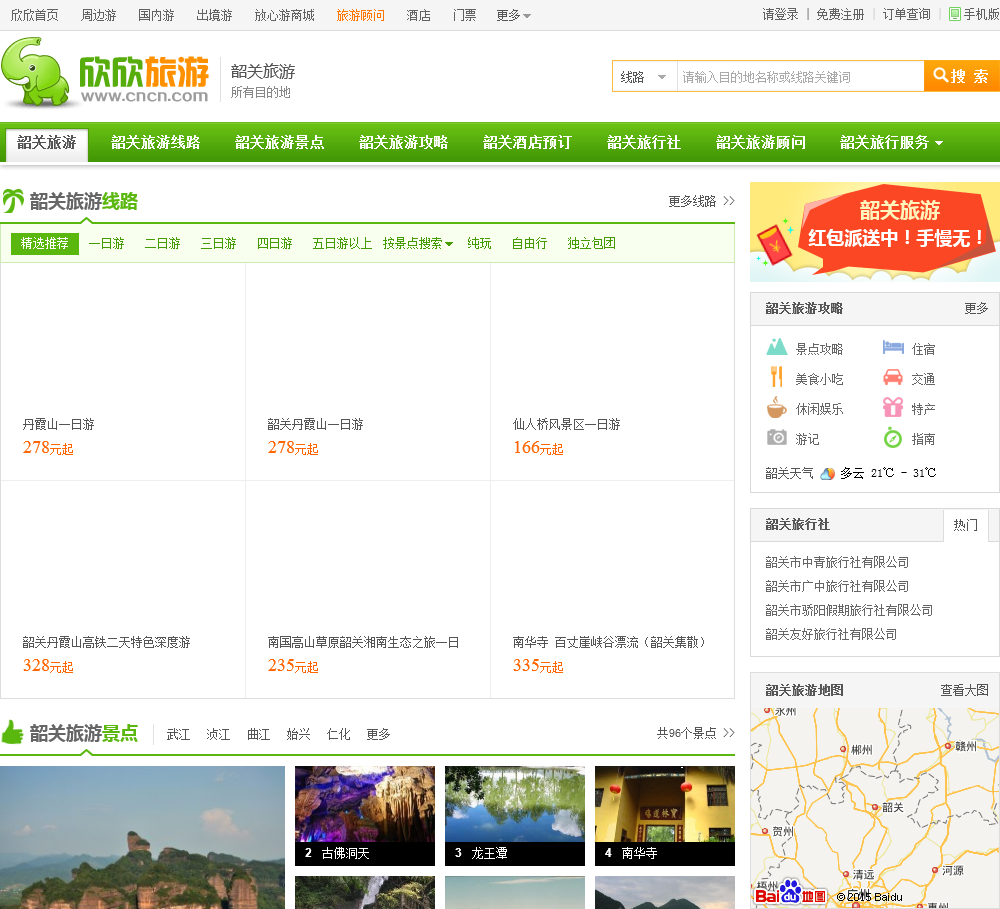Open the 美食小吃 fork and knife icon

pyautogui.click(x=777, y=378)
